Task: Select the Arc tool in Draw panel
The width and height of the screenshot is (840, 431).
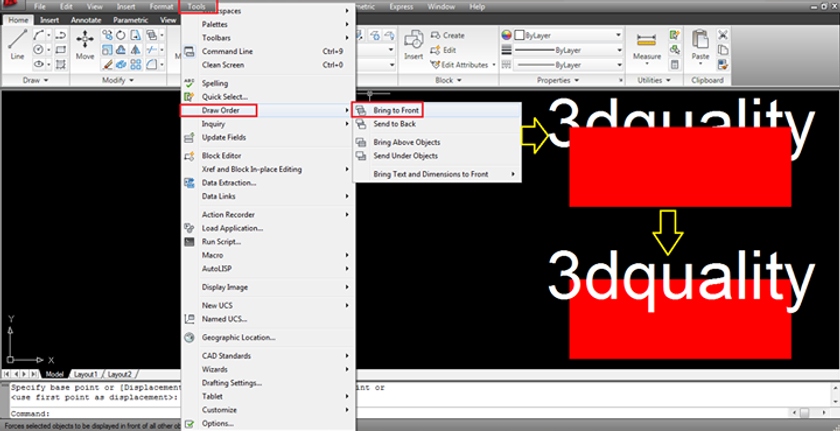Action: click(x=38, y=35)
